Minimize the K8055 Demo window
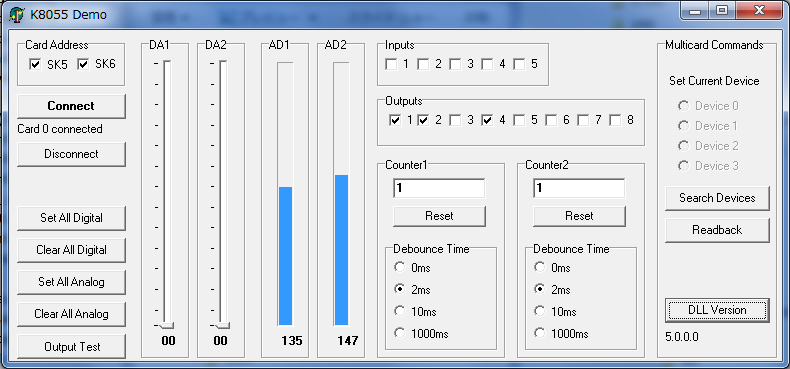 tap(696, 11)
